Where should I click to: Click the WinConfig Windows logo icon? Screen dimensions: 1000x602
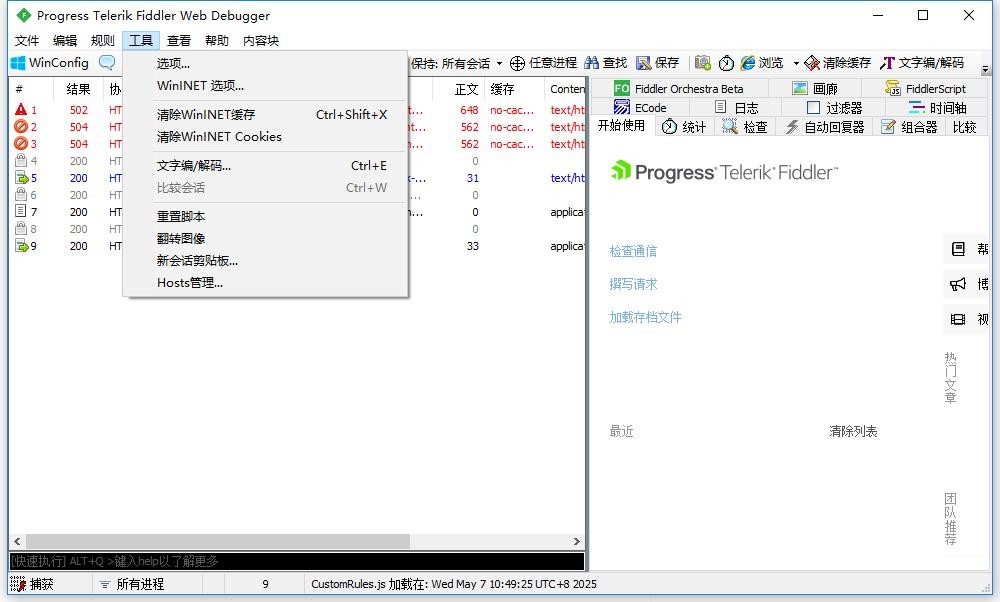tap(18, 62)
